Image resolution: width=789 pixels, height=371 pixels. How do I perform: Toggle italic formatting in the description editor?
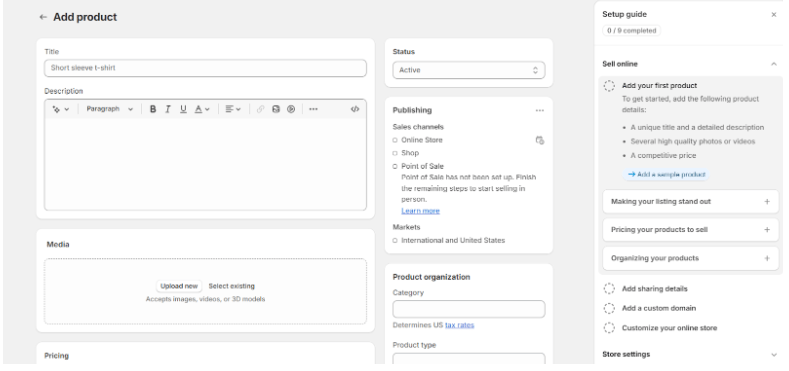click(x=168, y=109)
